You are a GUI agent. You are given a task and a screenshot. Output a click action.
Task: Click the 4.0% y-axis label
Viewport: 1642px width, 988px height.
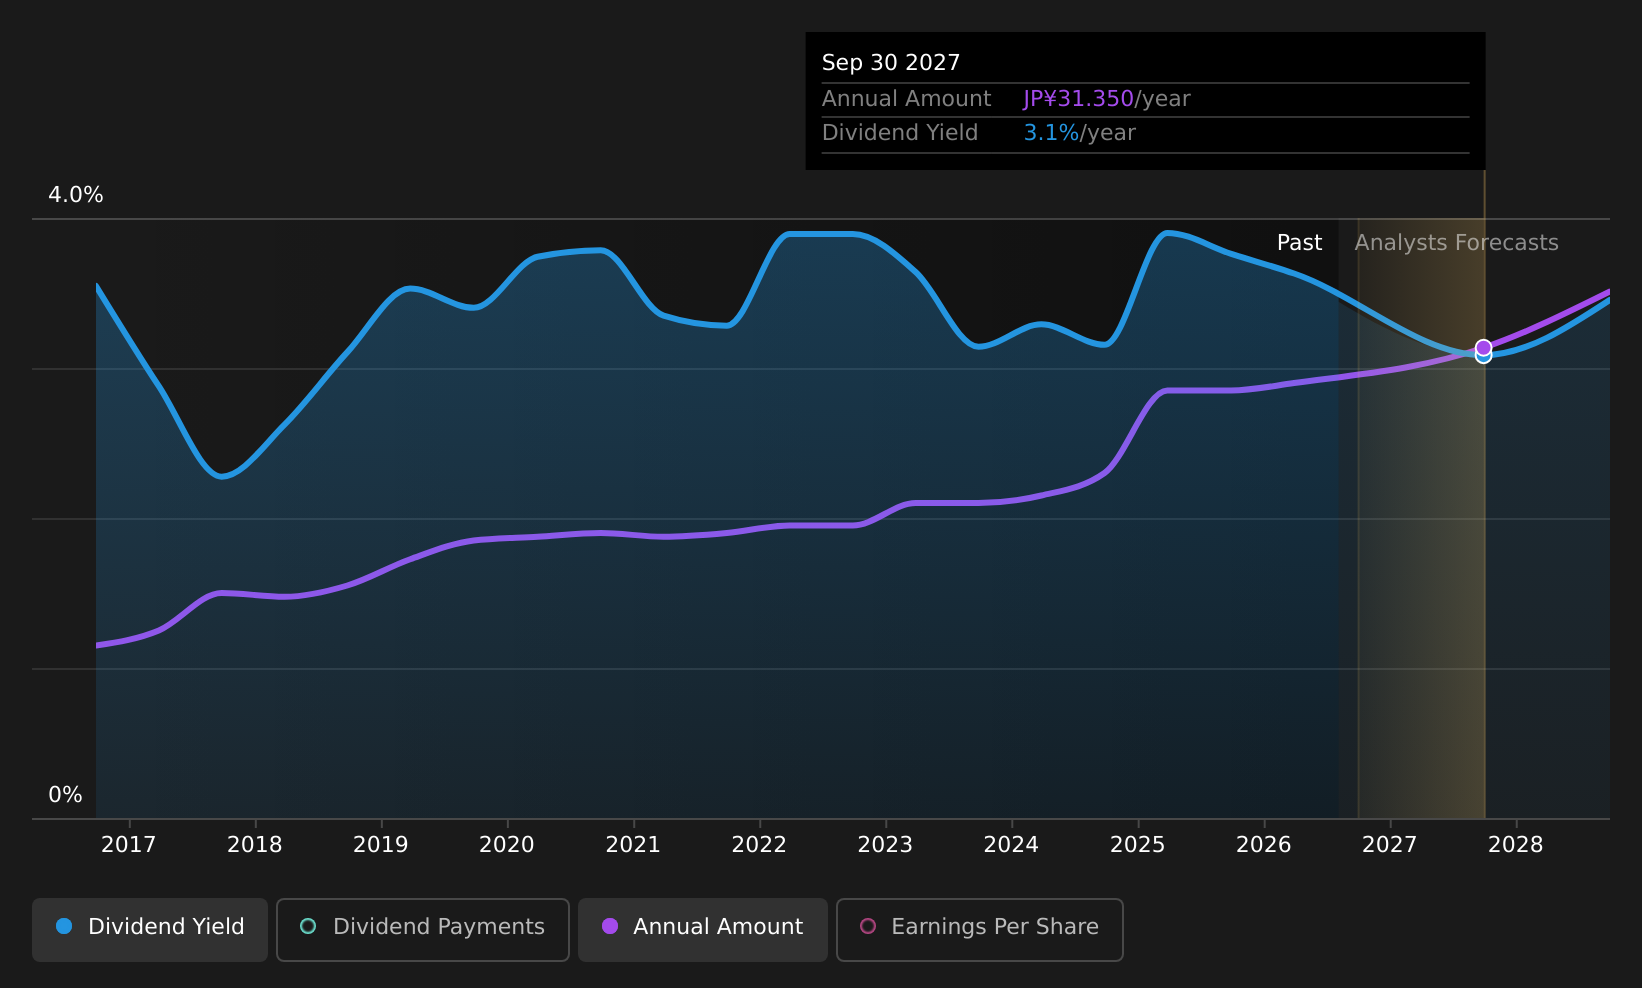coord(76,195)
